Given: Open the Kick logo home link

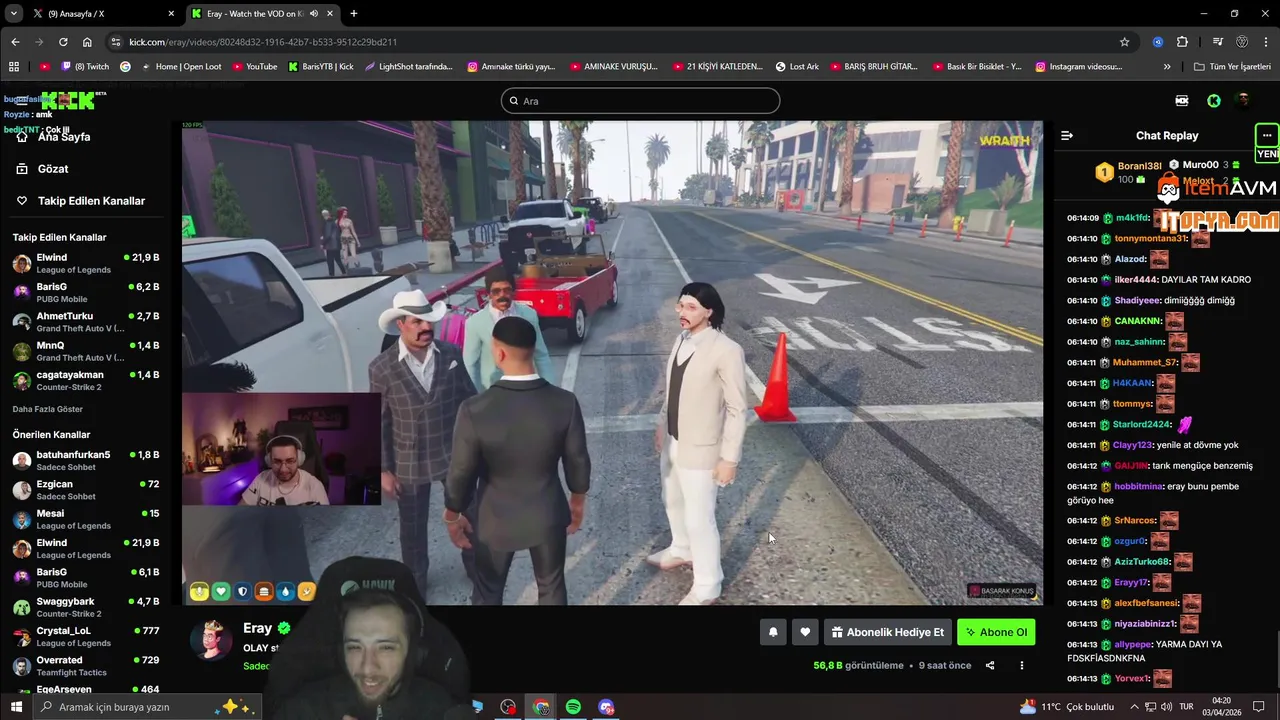Looking at the screenshot, I should (68, 100).
